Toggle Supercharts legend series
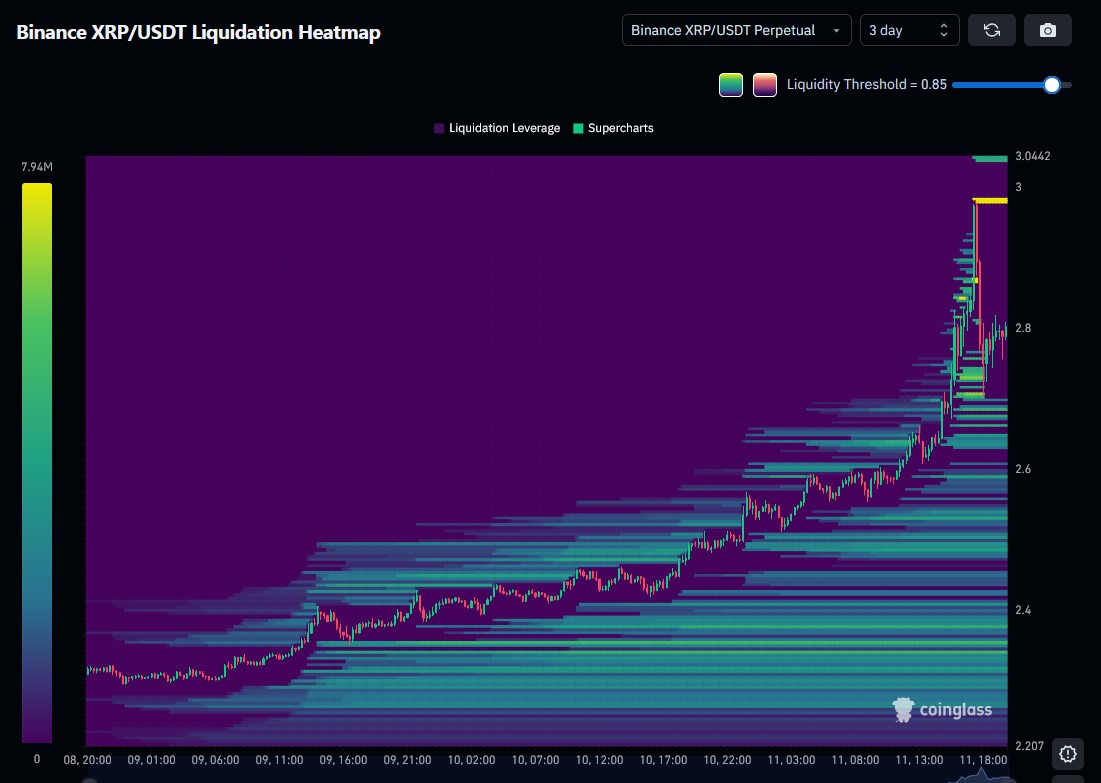Screen dimensions: 1101x783 pos(614,128)
